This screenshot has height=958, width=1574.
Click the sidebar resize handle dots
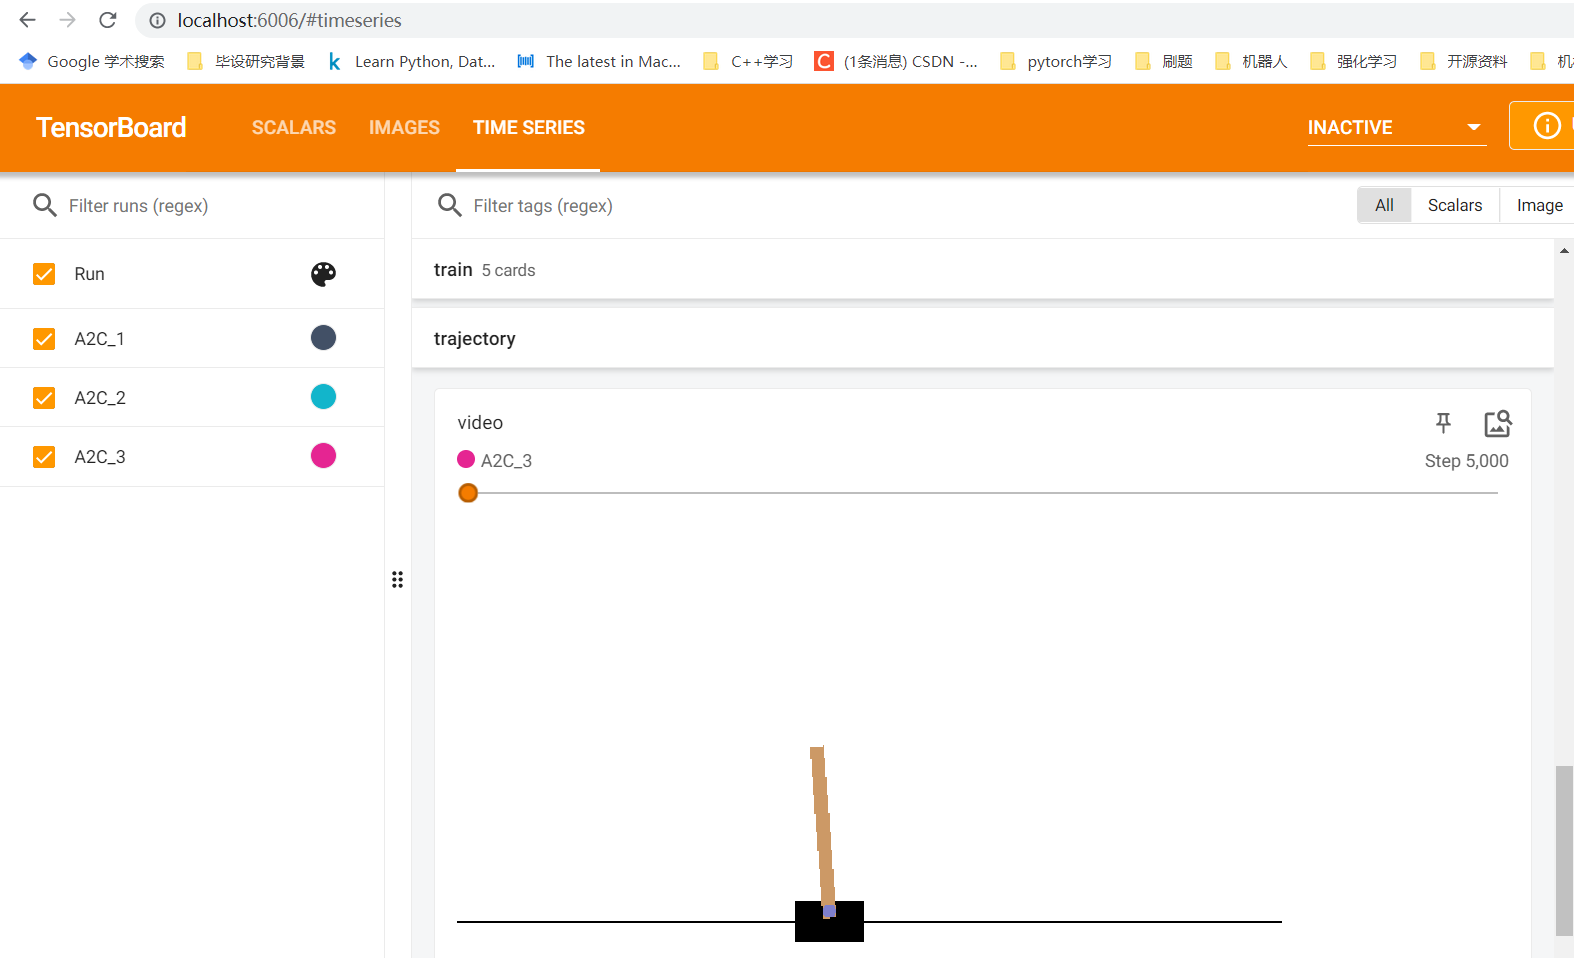click(397, 580)
